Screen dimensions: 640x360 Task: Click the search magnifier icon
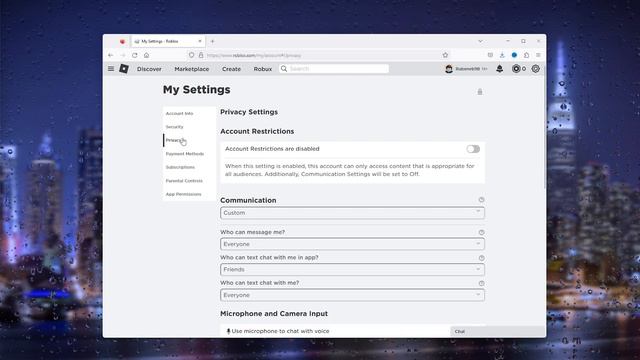tap(284, 69)
